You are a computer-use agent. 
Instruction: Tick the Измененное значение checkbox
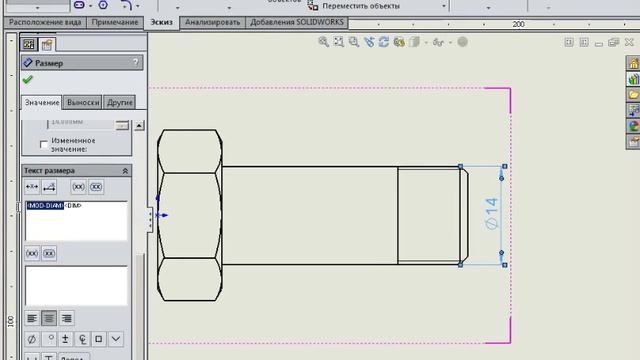(44, 144)
